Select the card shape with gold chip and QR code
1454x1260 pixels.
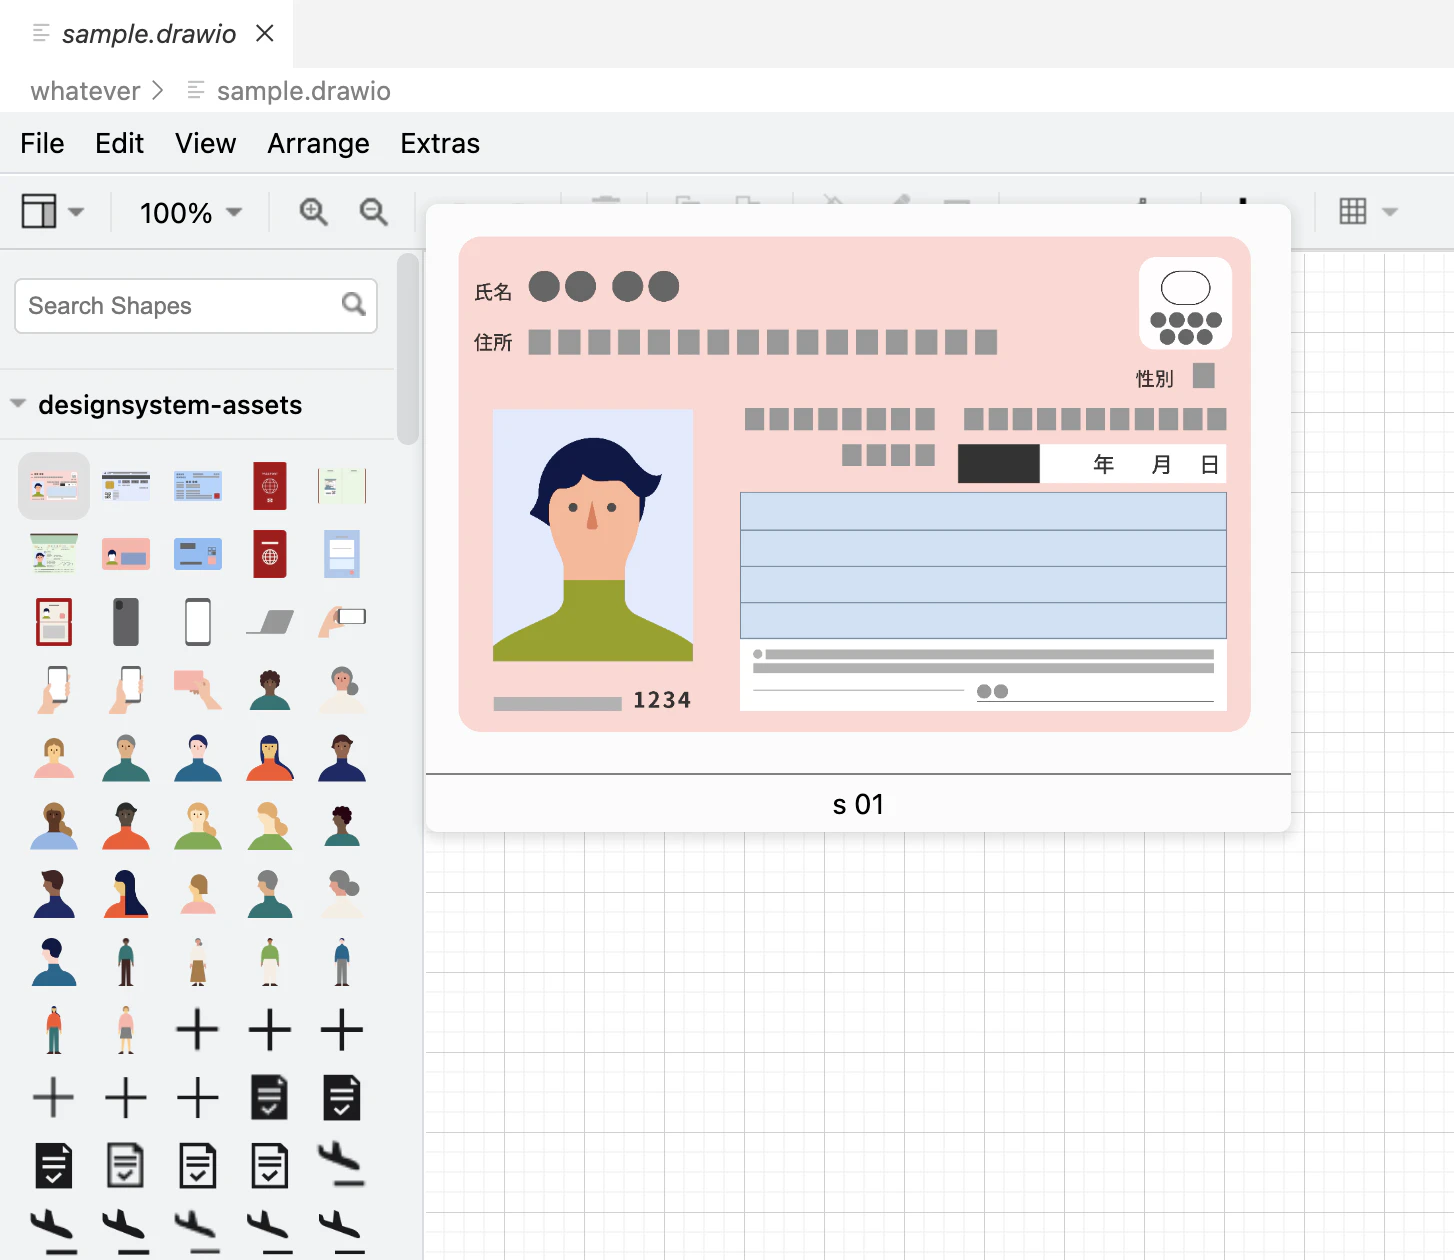pos(126,486)
